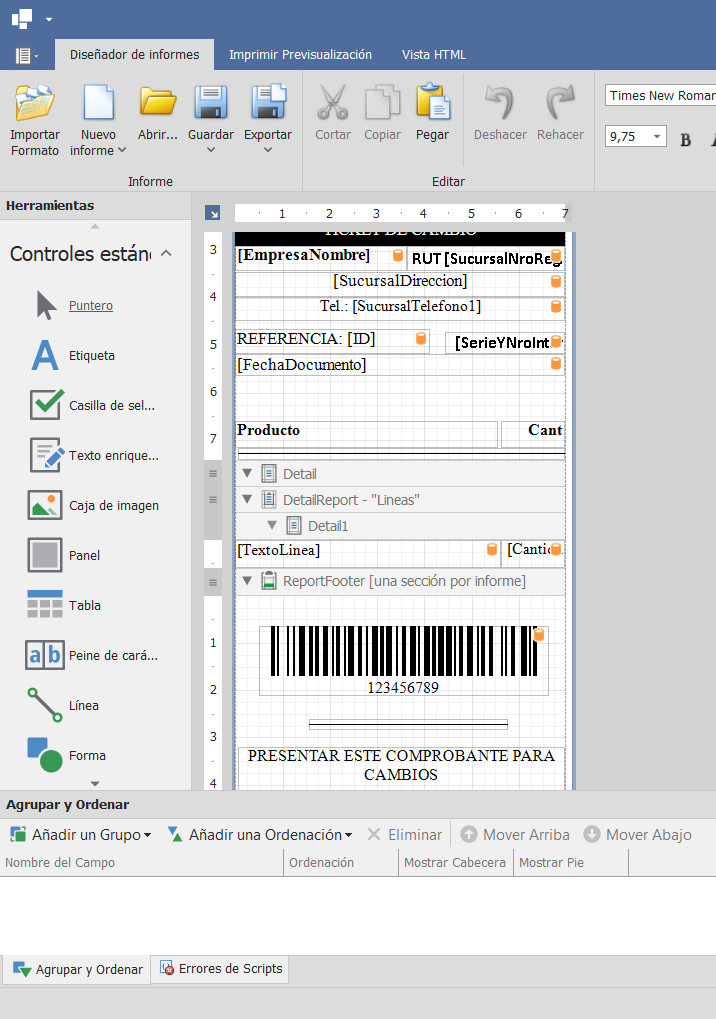Collapse the DetailReport Lineas band
The image size is (716, 1019).
click(x=248, y=499)
